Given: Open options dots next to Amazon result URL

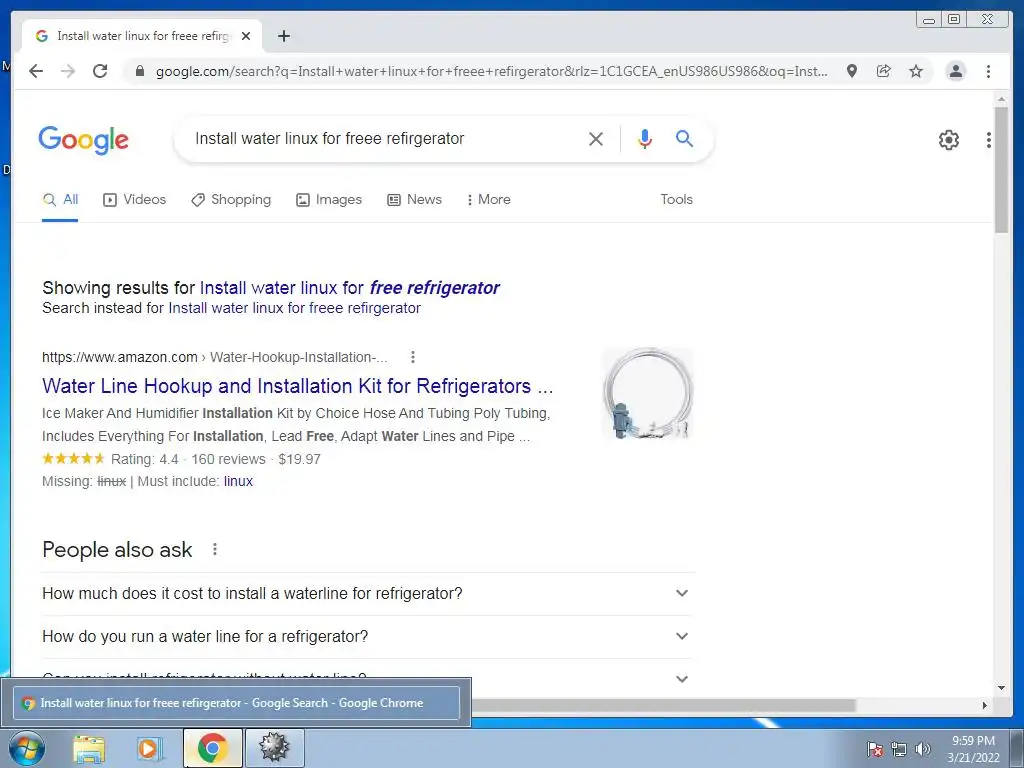Looking at the screenshot, I should click(412, 357).
